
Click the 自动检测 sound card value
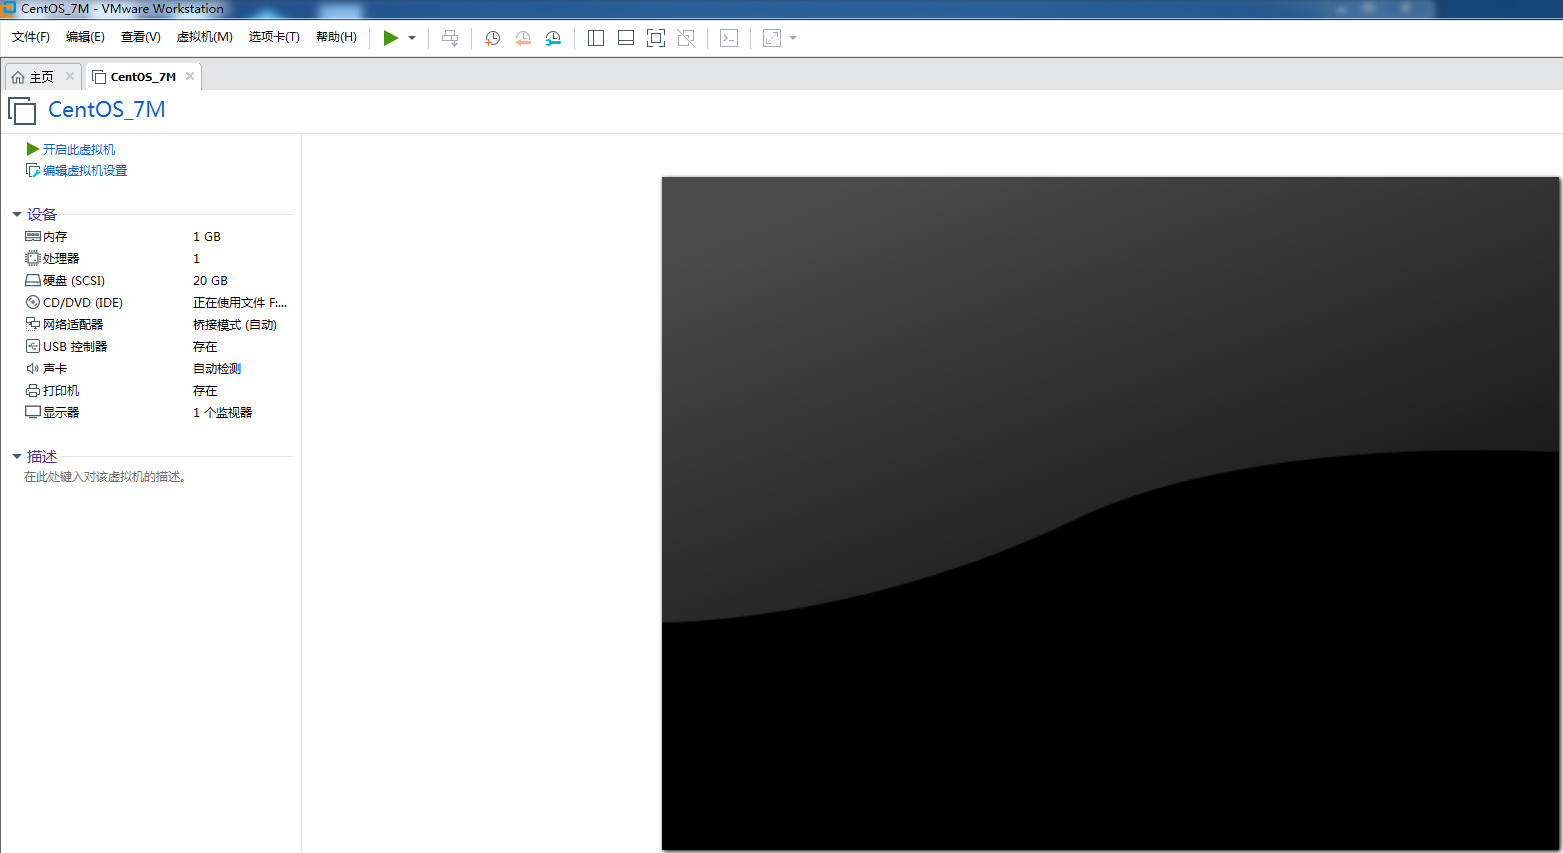tap(217, 369)
